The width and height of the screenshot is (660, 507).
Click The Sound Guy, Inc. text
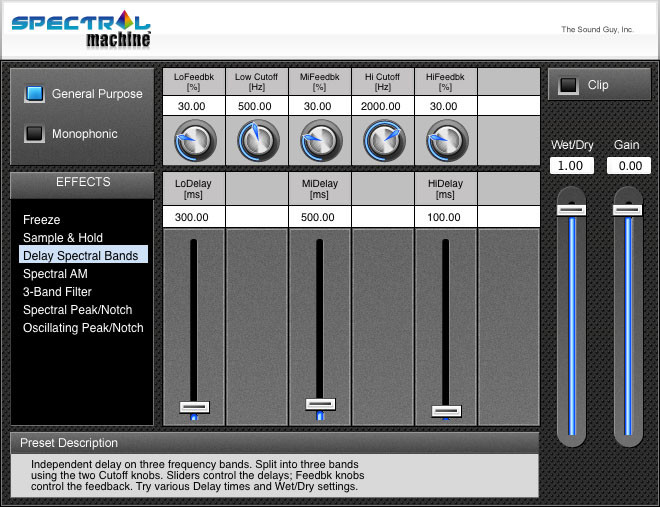pos(597,29)
